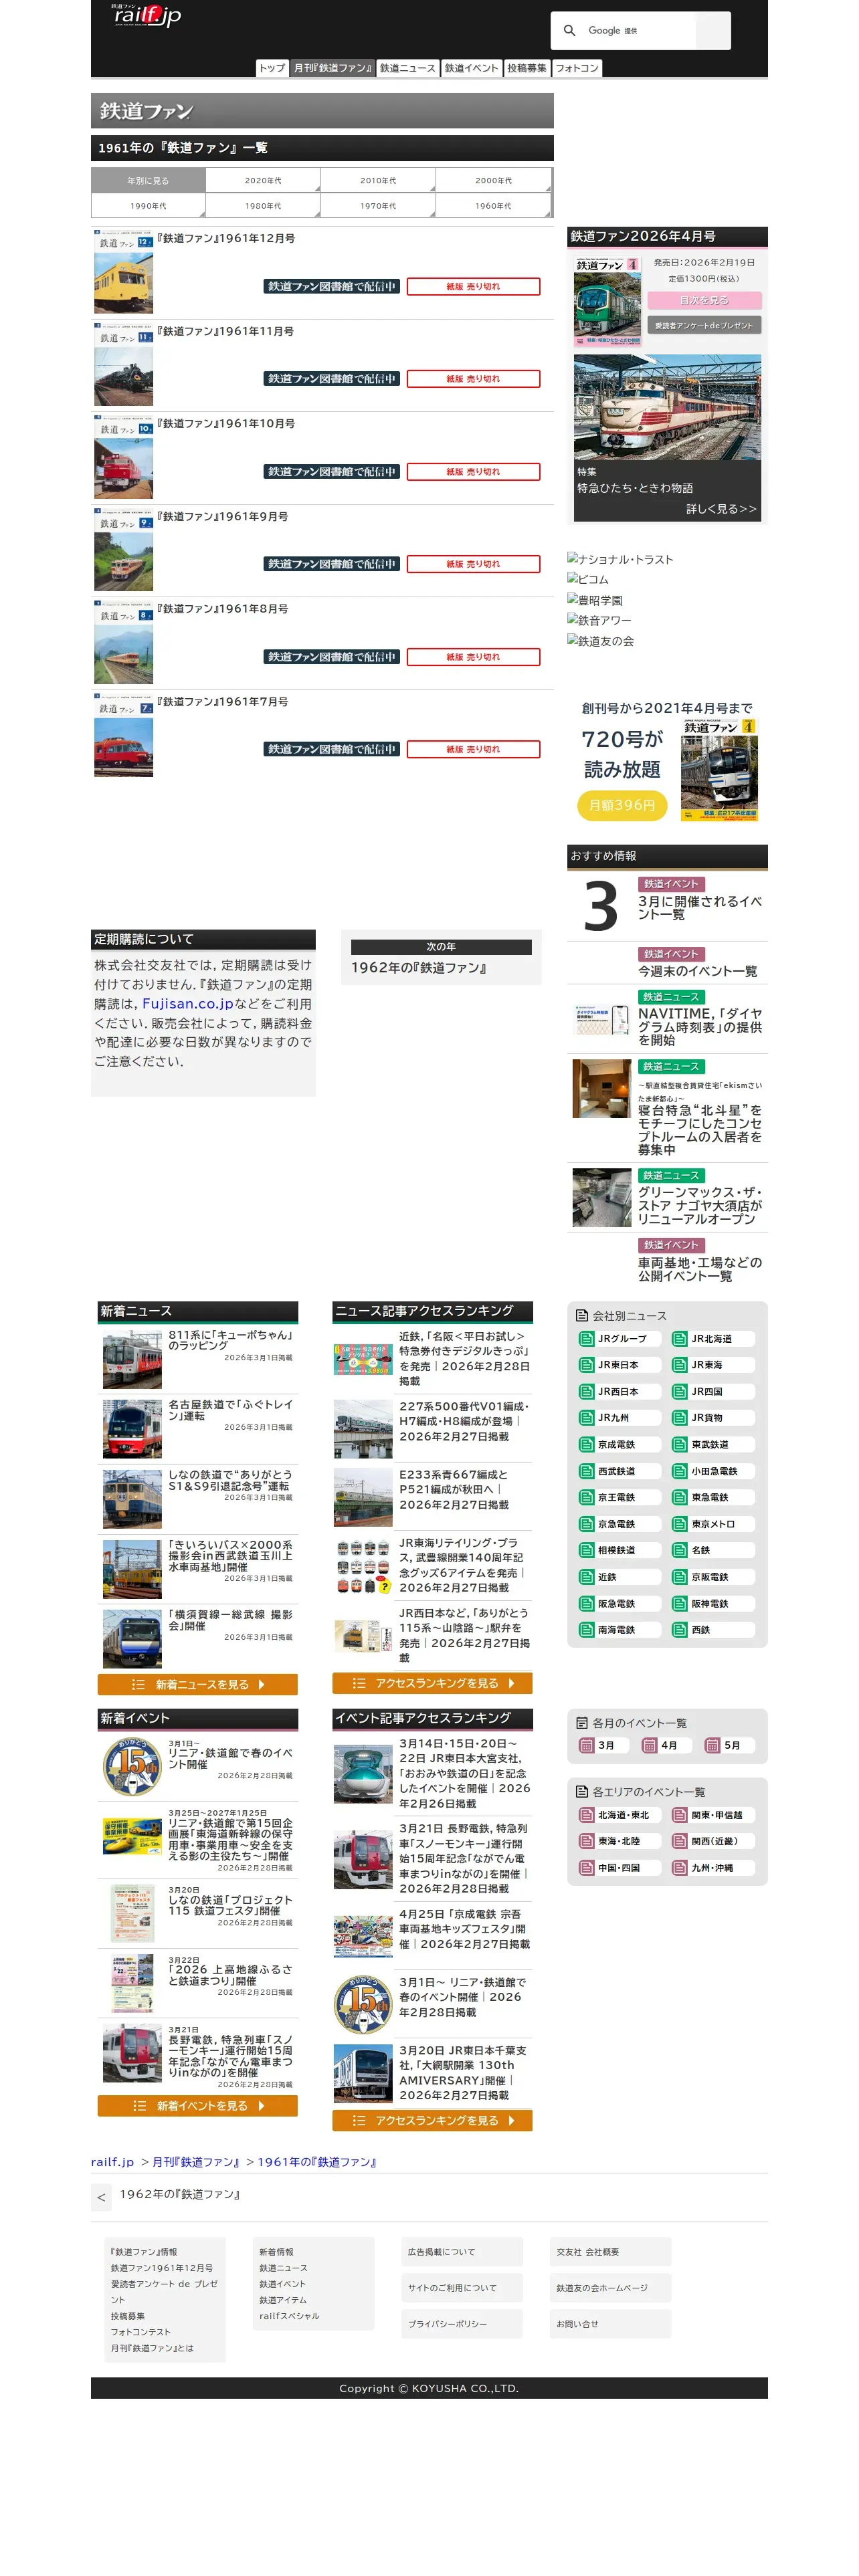Click the JR西日本 news icon
The image size is (859, 2576).
(587, 1392)
